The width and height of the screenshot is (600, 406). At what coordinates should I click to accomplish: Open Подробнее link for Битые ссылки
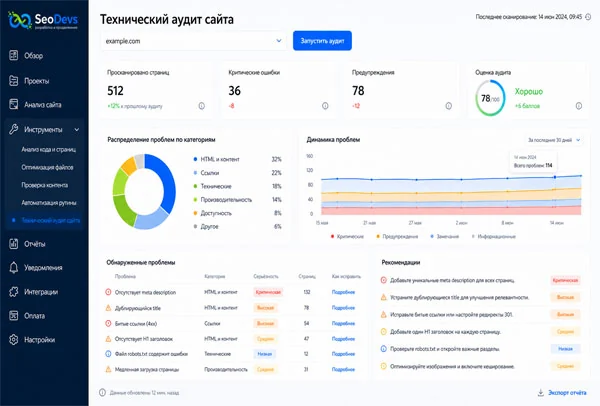click(x=343, y=323)
